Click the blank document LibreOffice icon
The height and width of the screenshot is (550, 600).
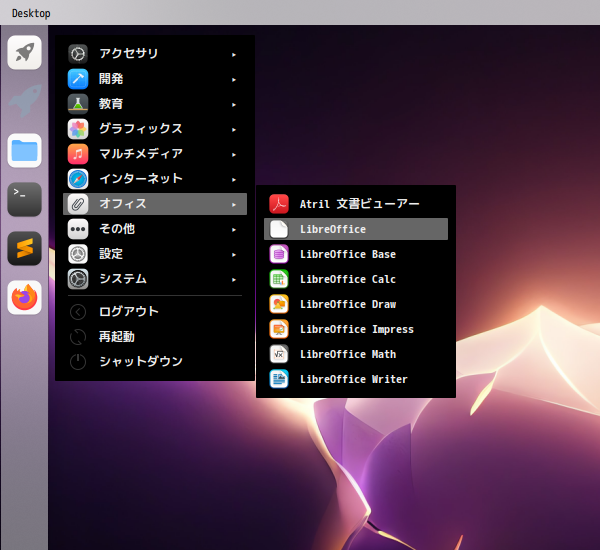point(279,229)
